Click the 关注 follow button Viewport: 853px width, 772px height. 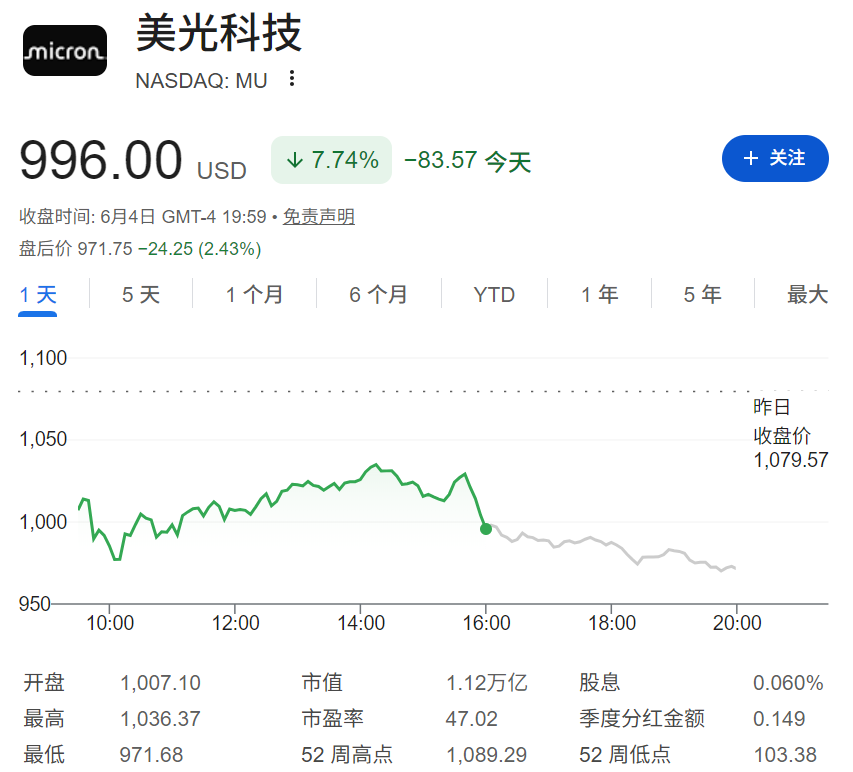775,158
